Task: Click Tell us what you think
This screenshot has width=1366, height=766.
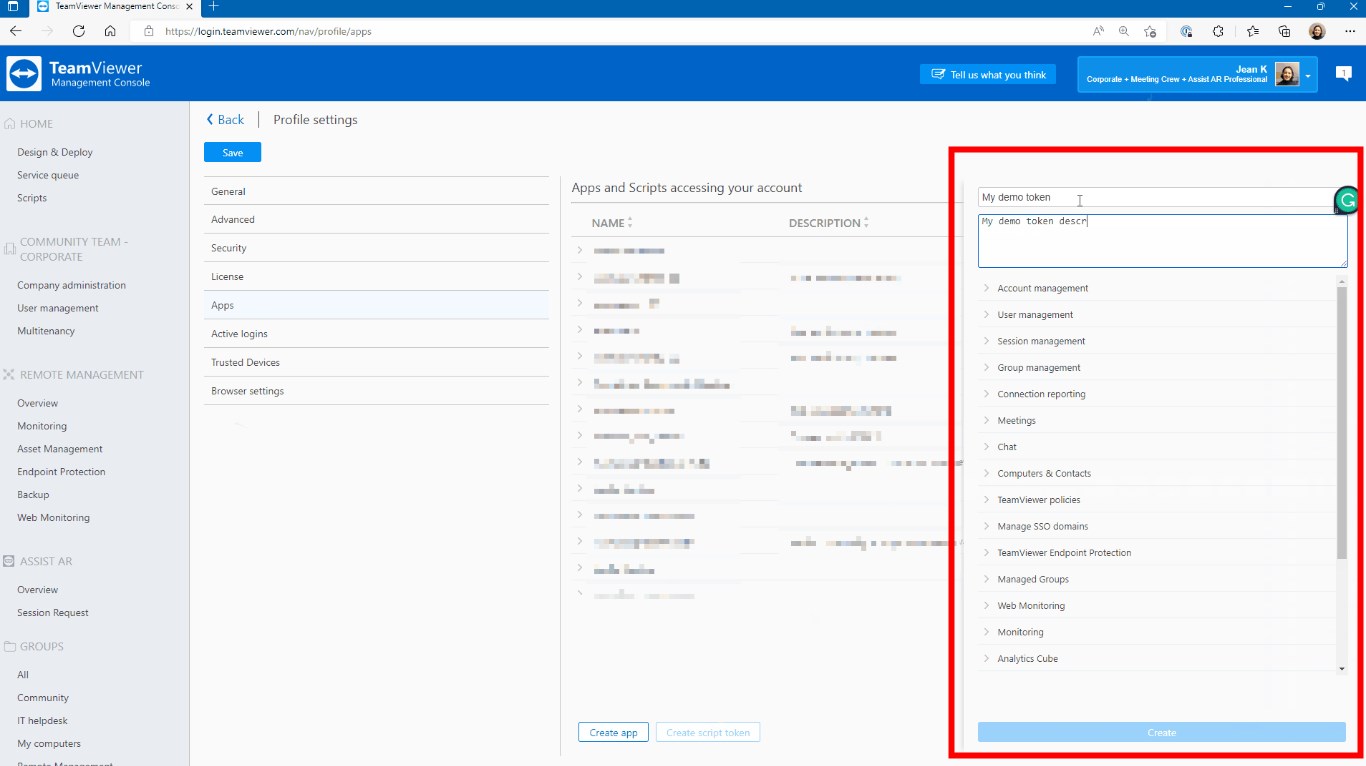Action: [x=988, y=74]
